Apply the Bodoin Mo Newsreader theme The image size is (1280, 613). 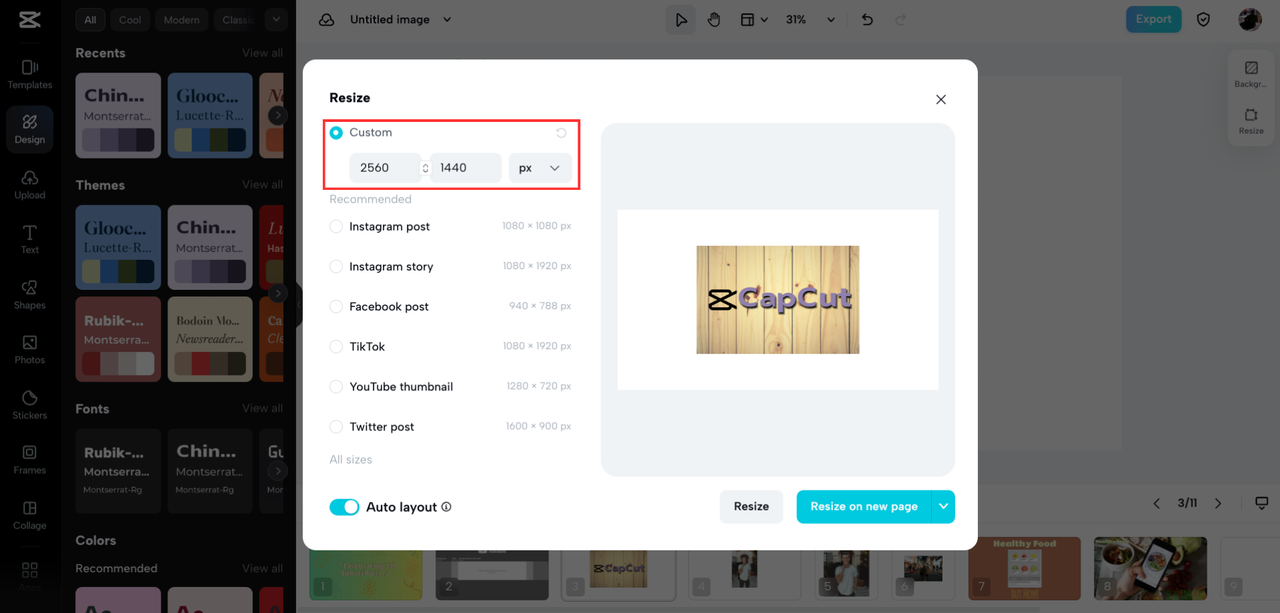(x=210, y=339)
